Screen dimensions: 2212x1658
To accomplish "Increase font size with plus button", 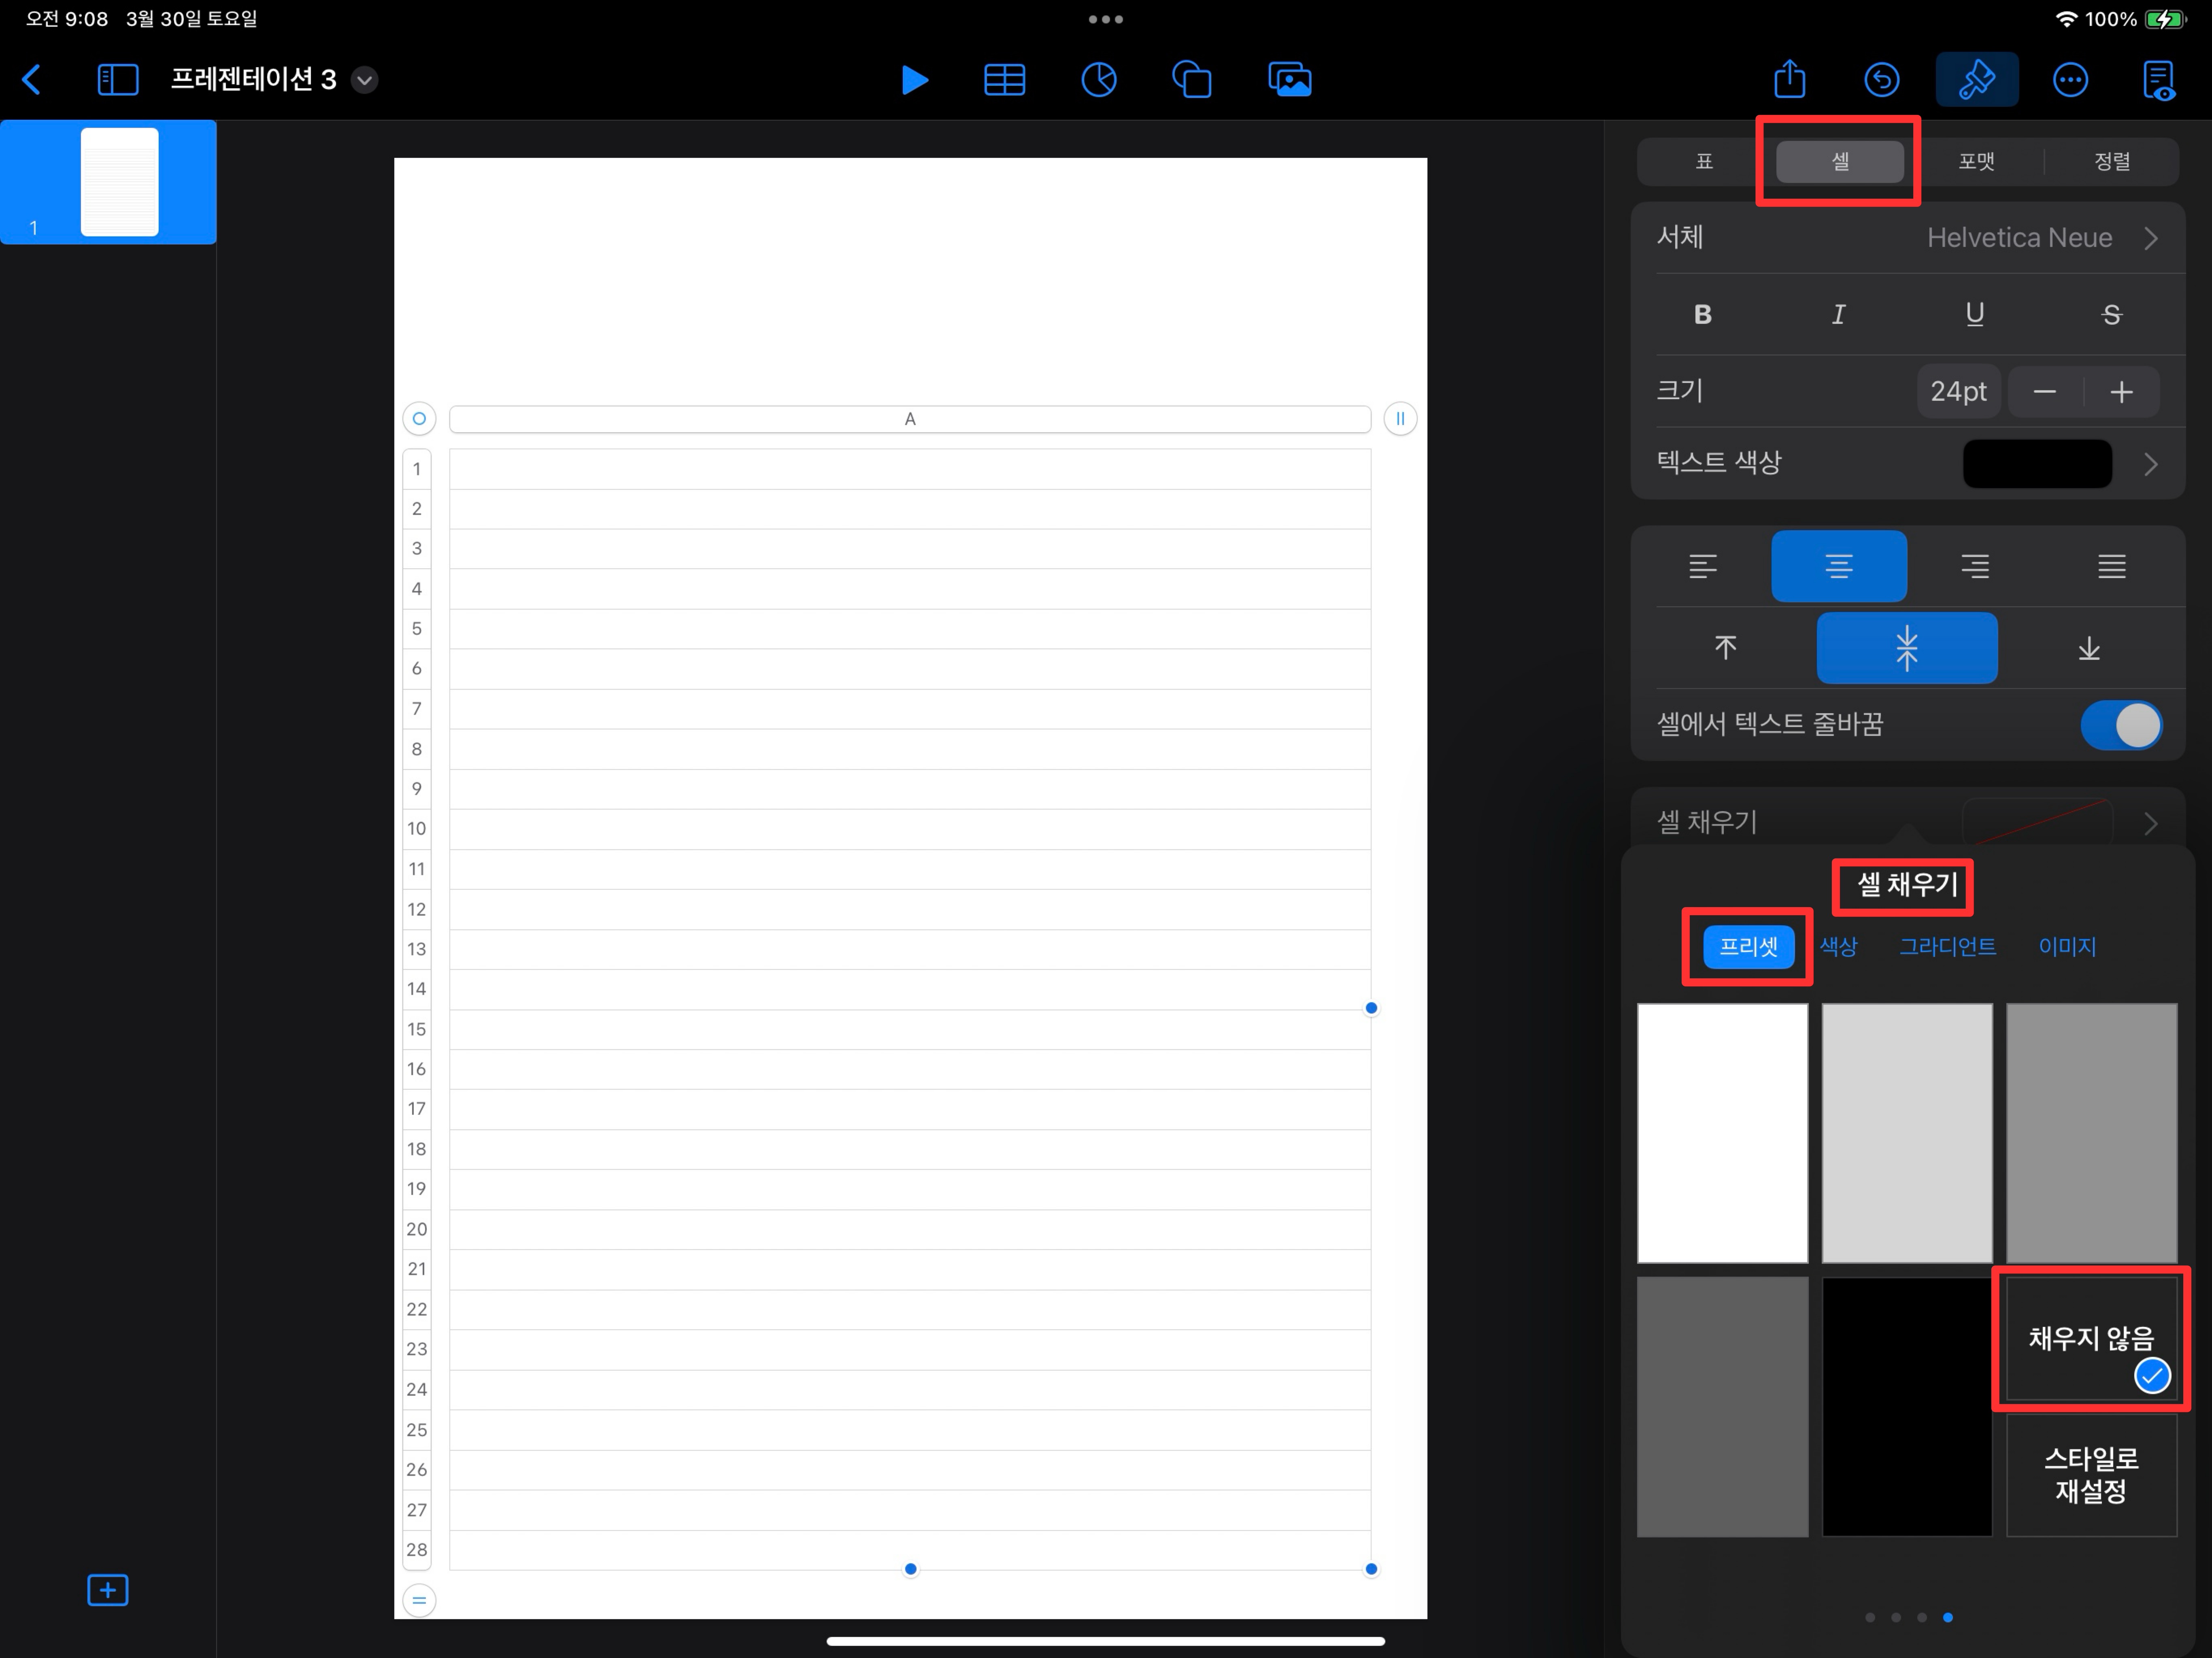I will [x=2121, y=392].
